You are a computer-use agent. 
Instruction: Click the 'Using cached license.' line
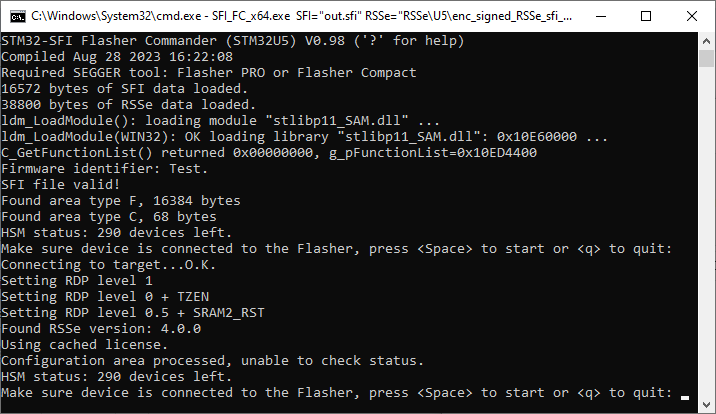84,345
